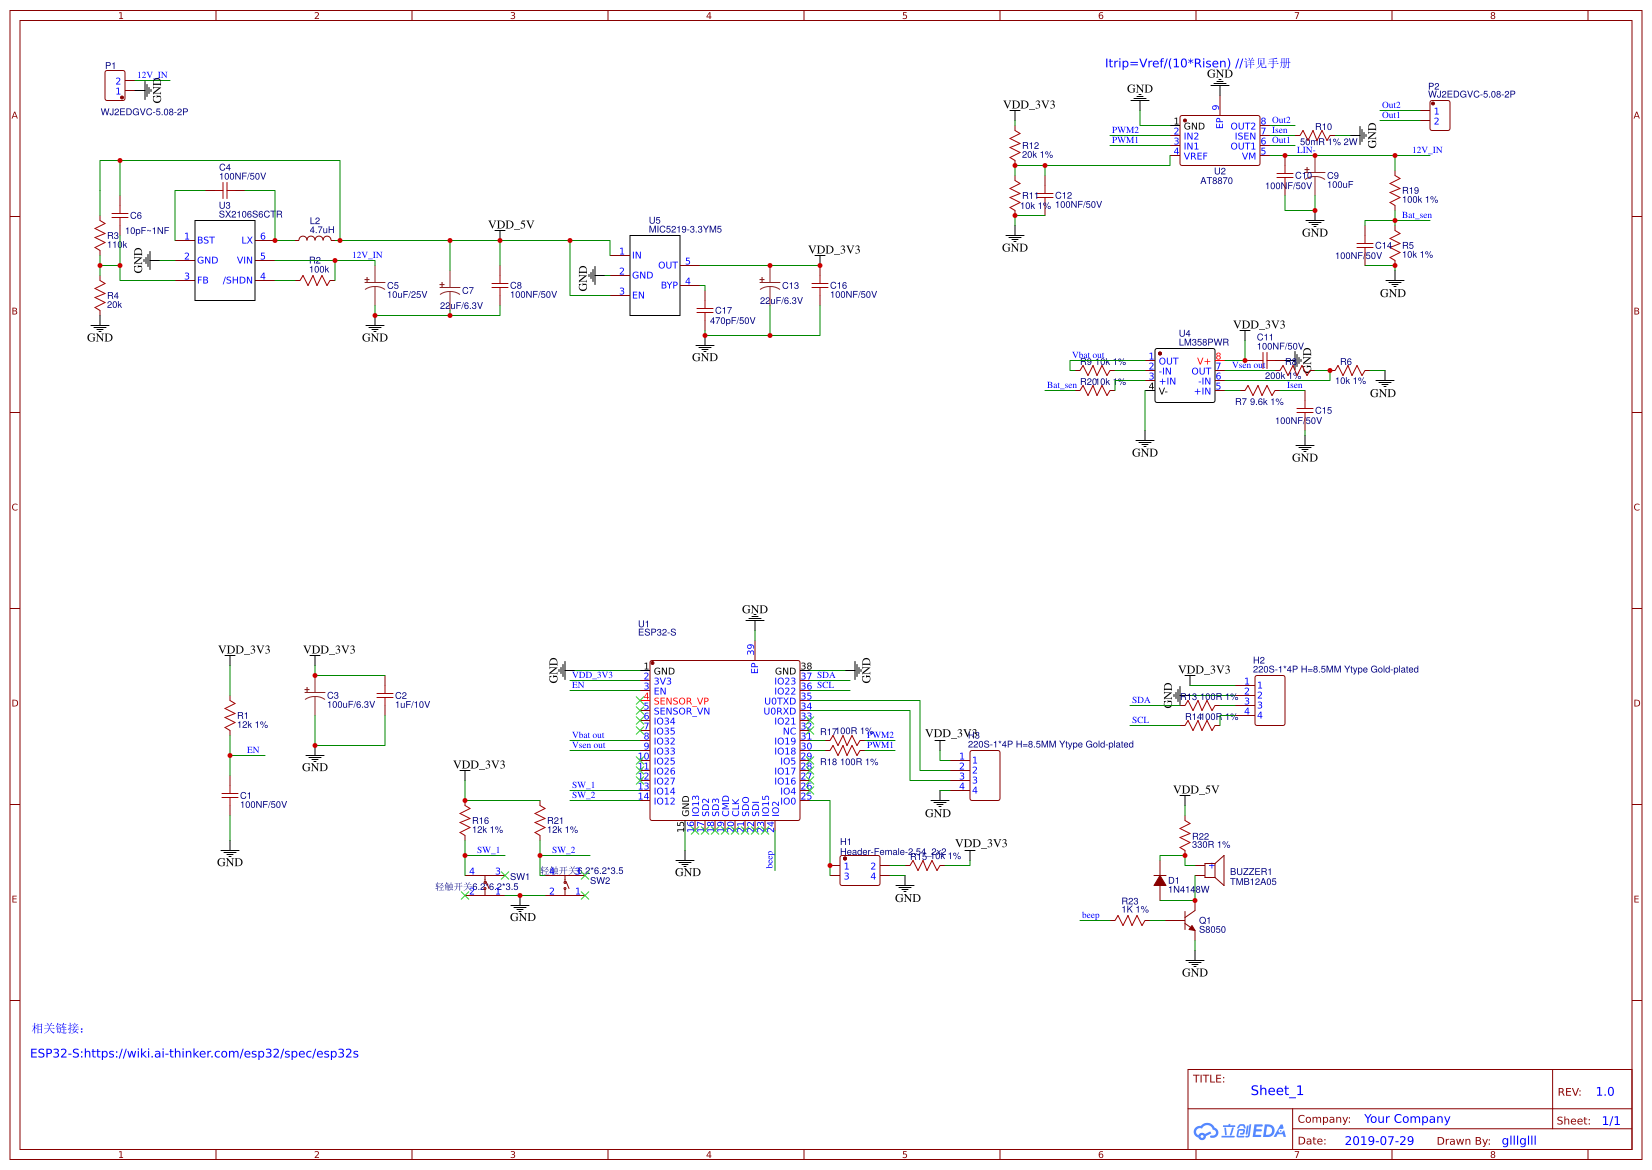This screenshot has width=1652, height=1170.
Task: Select the H1 Header-Female 2x2 symbol
Action: [x=860, y=870]
